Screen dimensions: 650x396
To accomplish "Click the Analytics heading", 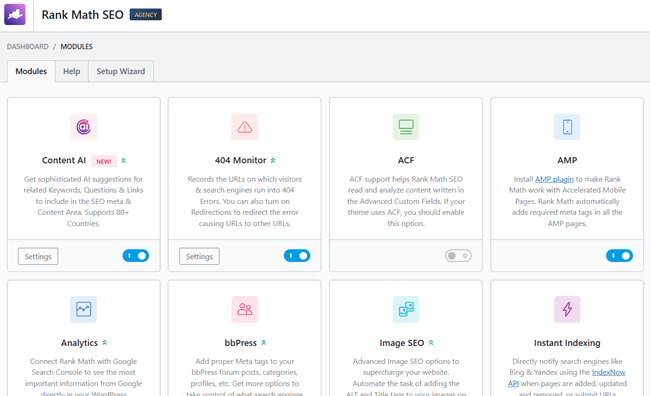I will click(x=79, y=343).
